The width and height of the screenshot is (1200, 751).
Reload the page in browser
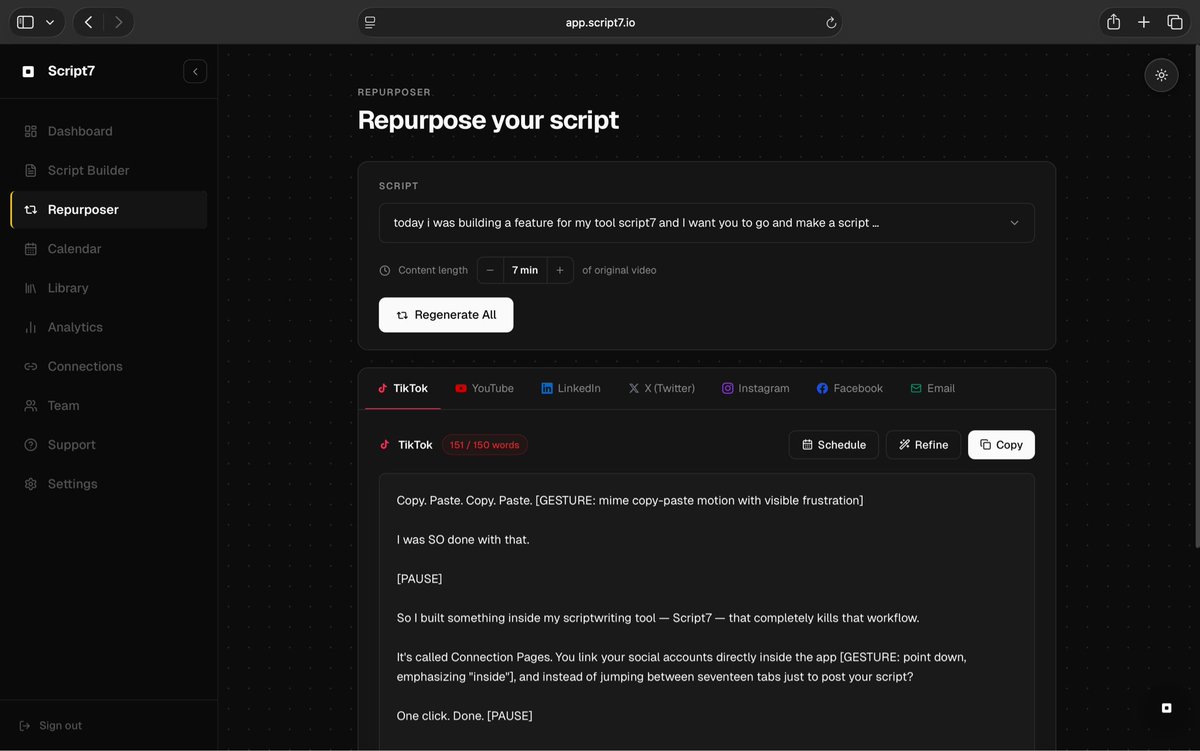point(830,22)
